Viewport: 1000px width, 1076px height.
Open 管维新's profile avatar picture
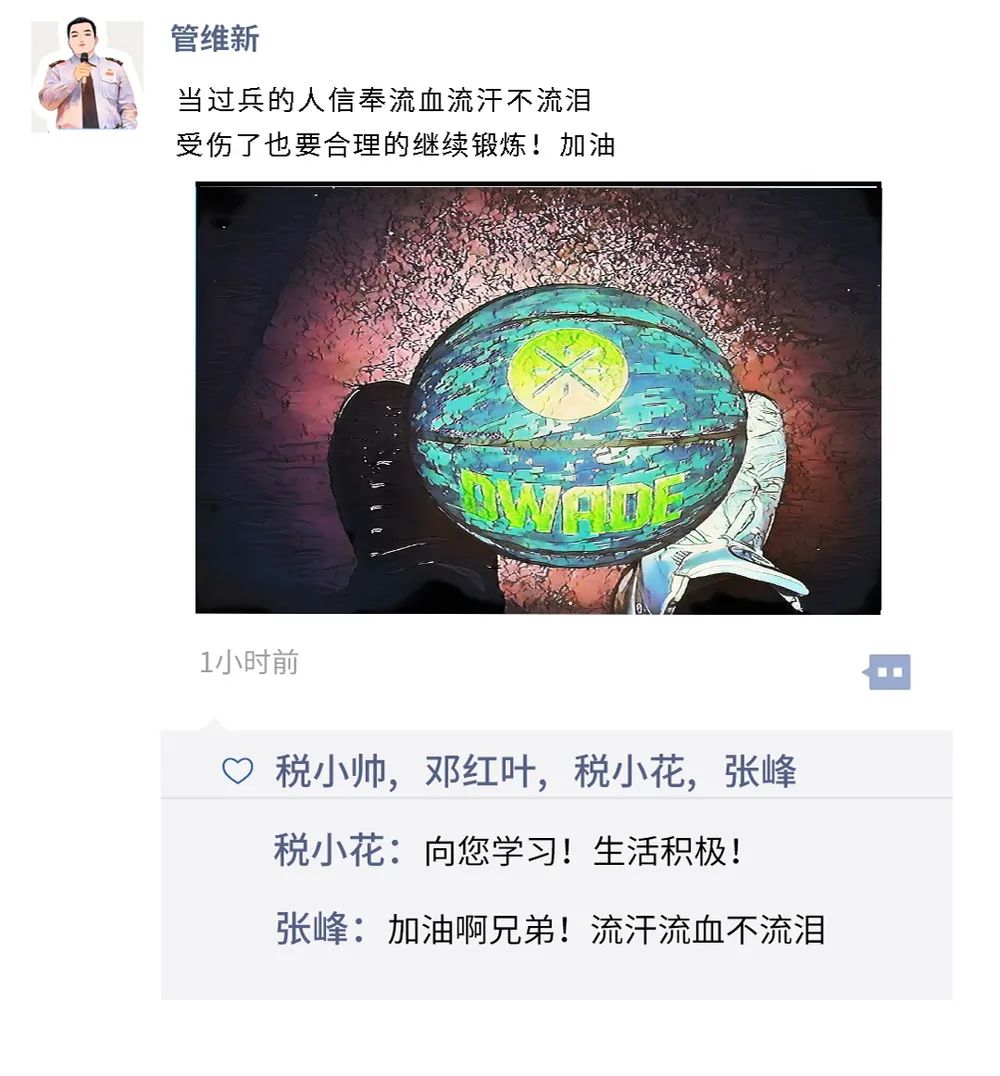(87, 75)
